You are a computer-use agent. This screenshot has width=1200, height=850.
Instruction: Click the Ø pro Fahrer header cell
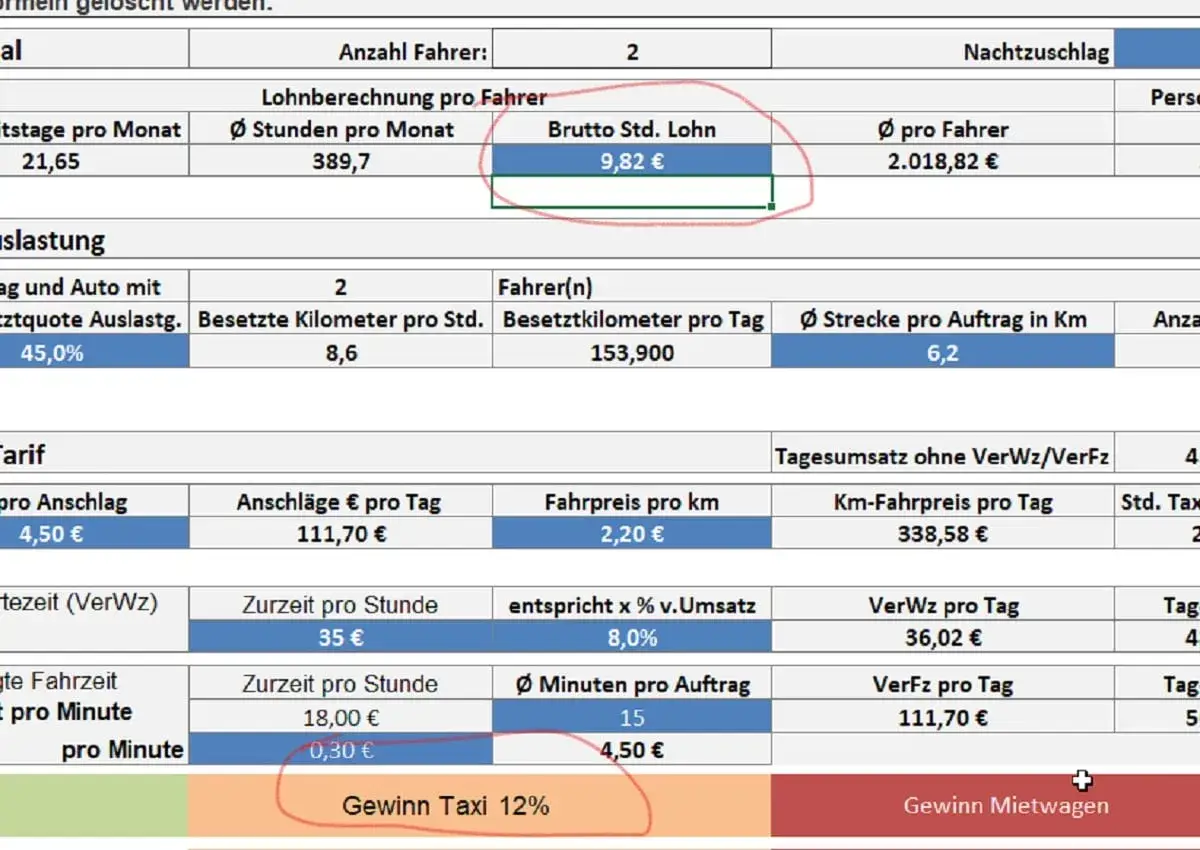[942, 129]
